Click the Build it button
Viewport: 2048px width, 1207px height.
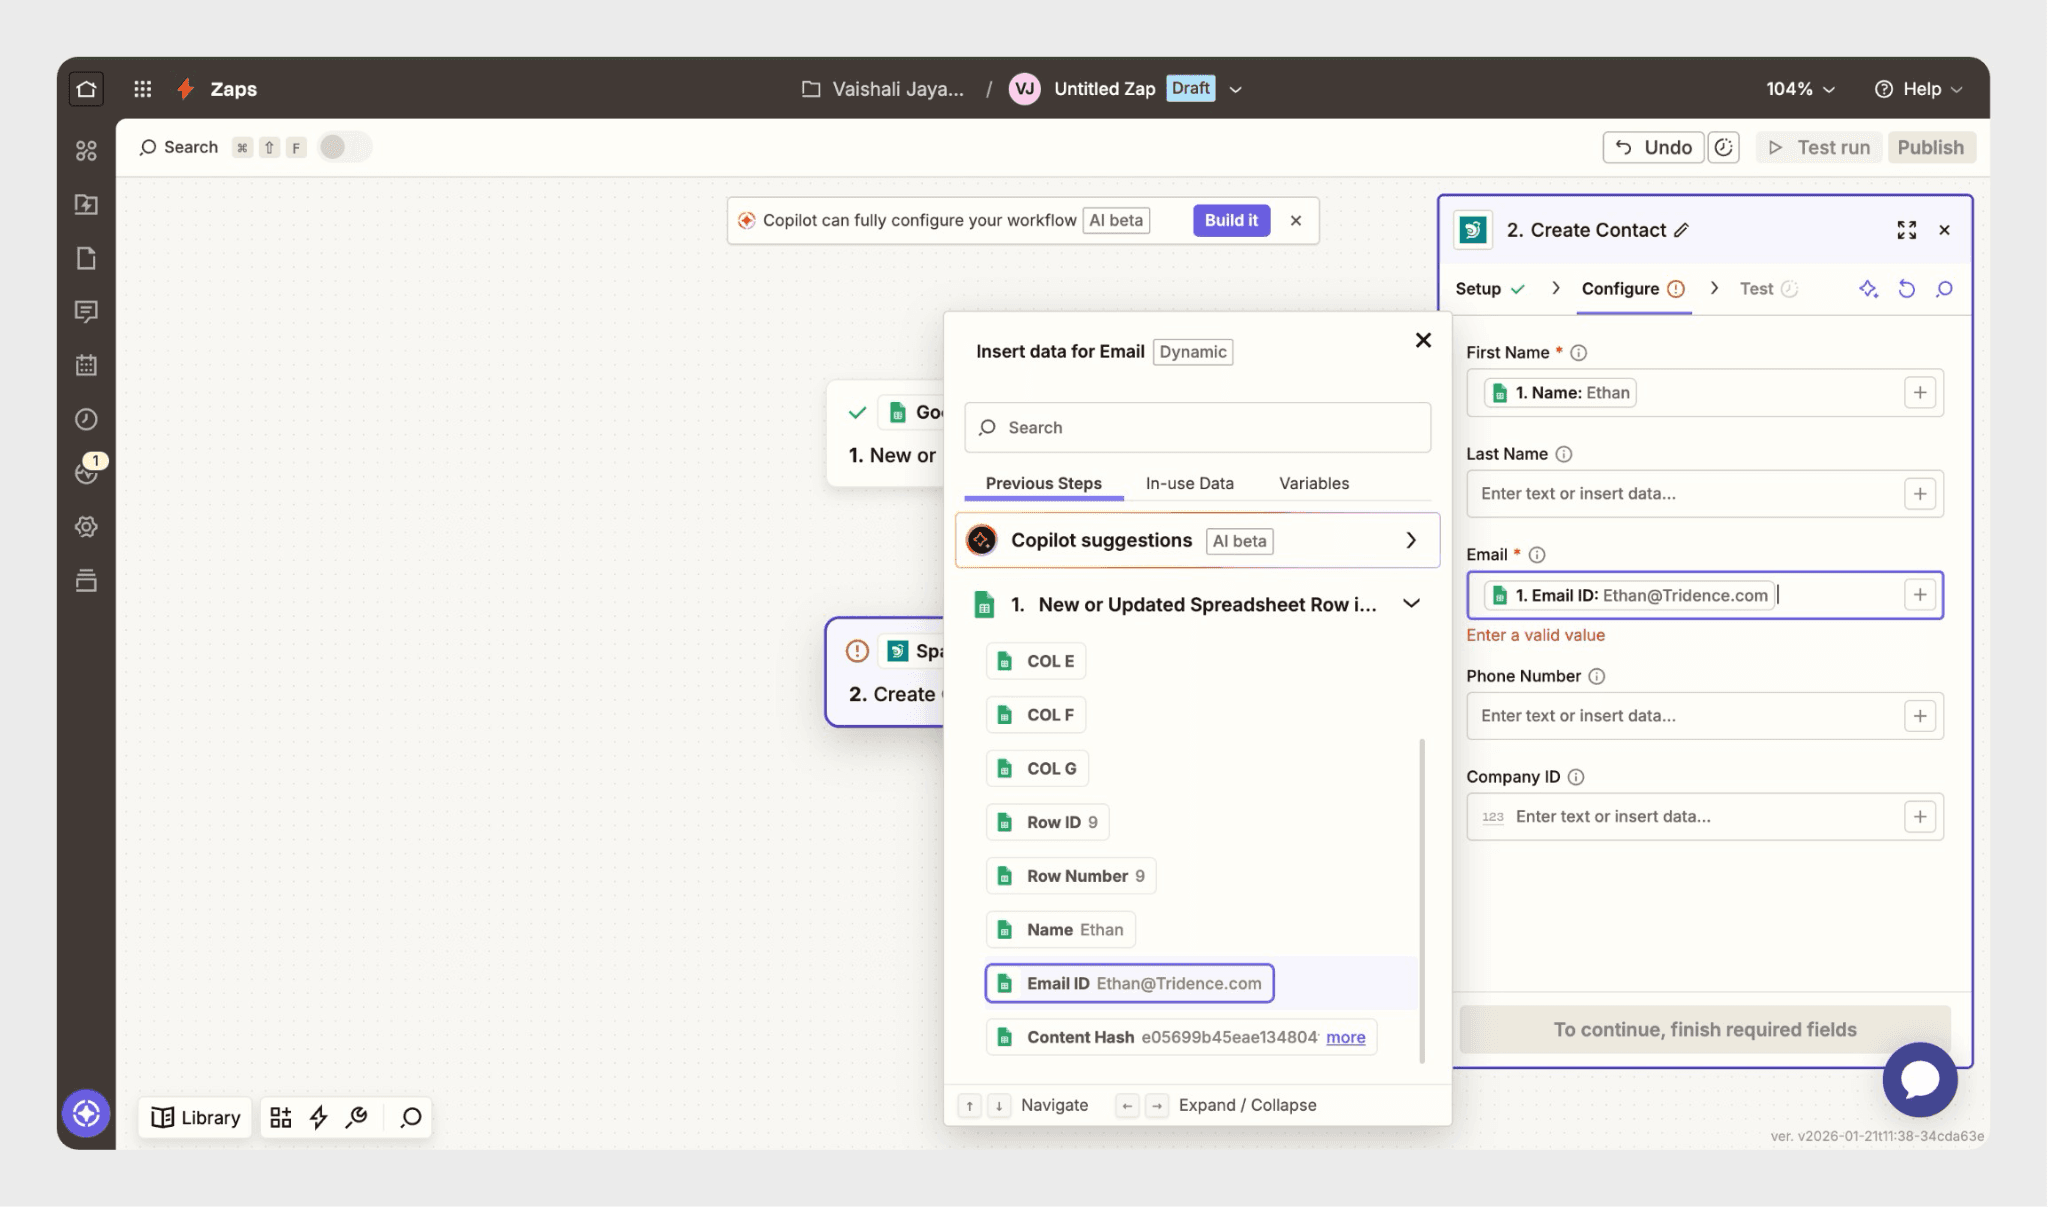point(1231,220)
